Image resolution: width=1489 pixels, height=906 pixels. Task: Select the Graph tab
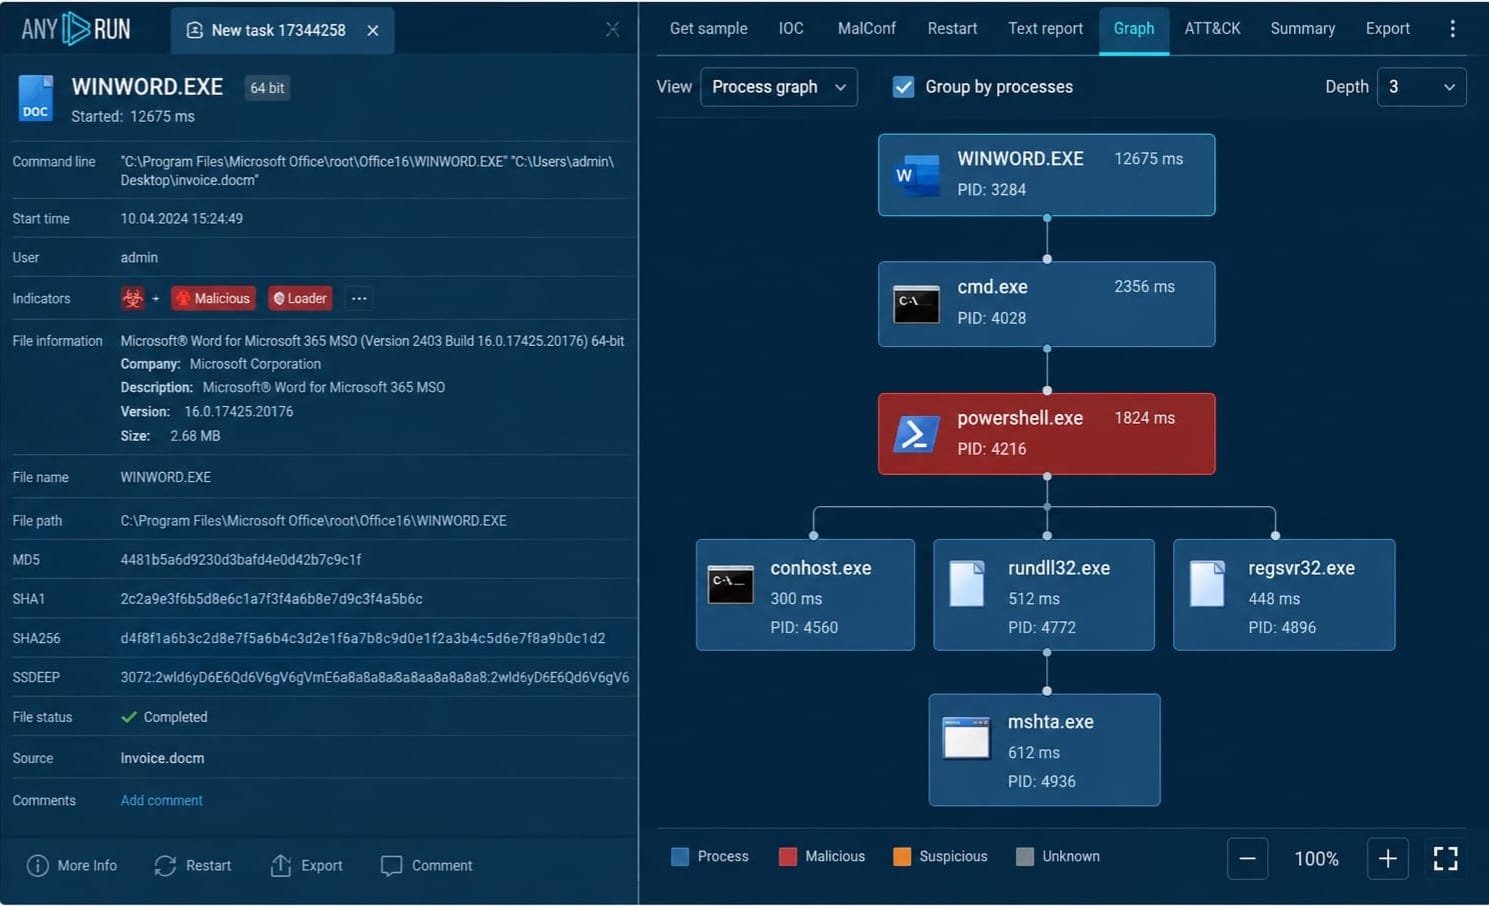click(1134, 28)
